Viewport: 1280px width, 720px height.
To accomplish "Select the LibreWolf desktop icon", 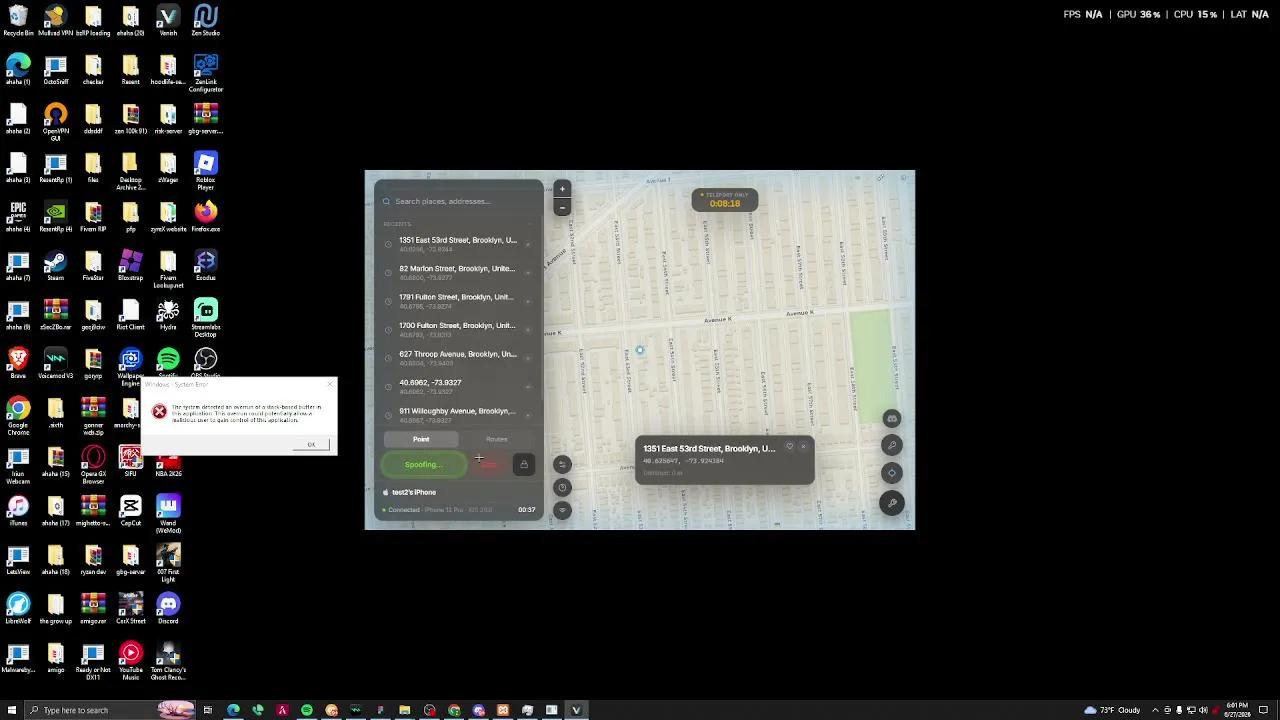I will (x=18, y=608).
